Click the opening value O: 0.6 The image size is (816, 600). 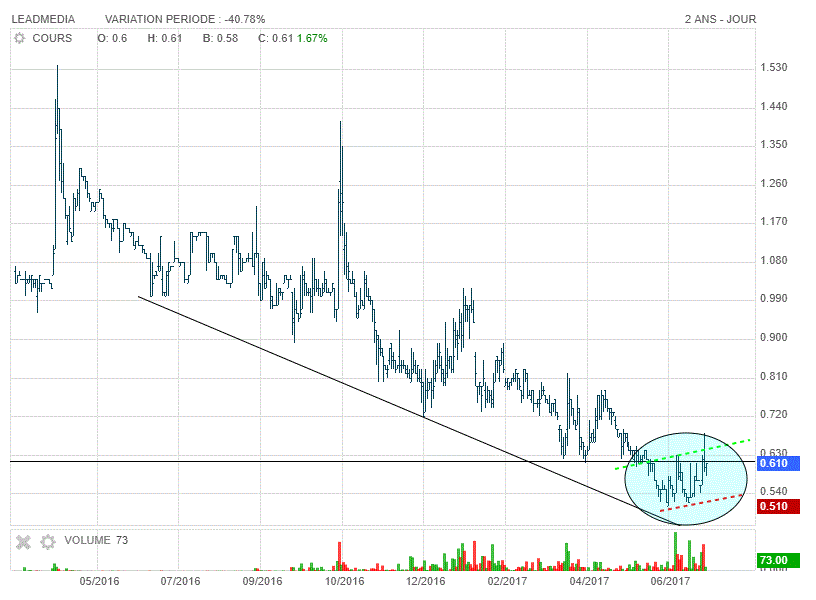coord(112,38)
